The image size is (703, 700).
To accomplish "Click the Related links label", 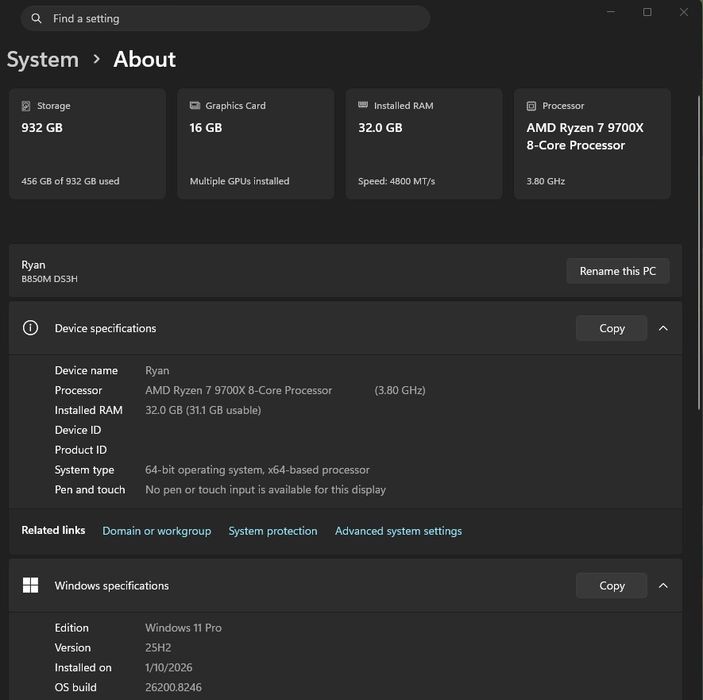I will 53,530.
